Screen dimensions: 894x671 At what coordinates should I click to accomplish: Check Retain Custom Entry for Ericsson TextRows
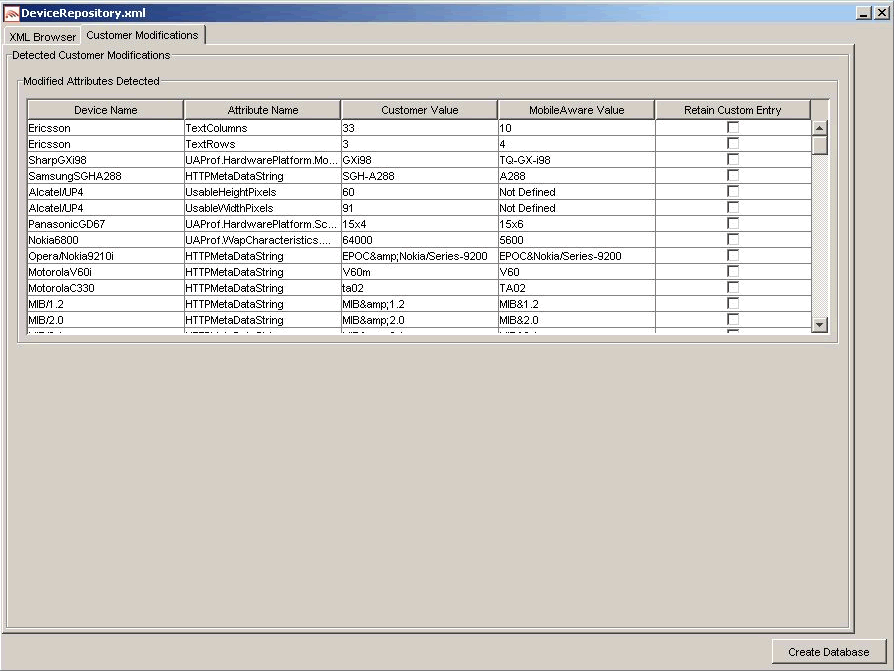733,144
